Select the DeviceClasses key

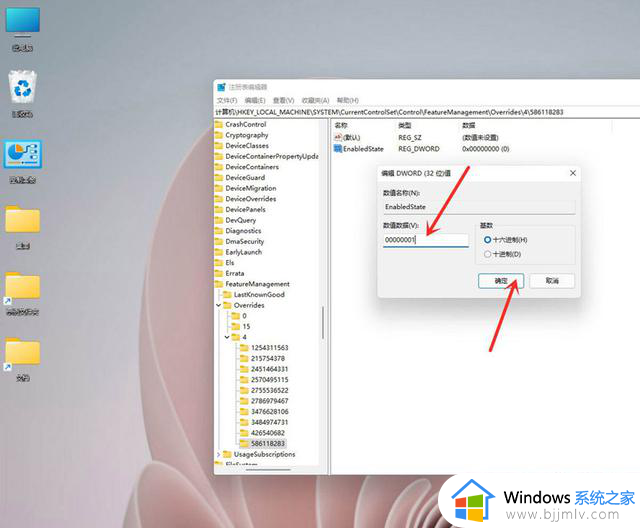click(247, 145)
